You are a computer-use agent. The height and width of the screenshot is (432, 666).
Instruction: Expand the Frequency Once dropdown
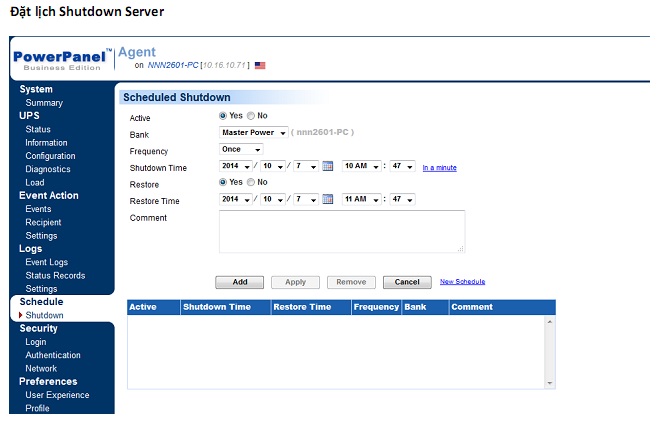point(242,150)
